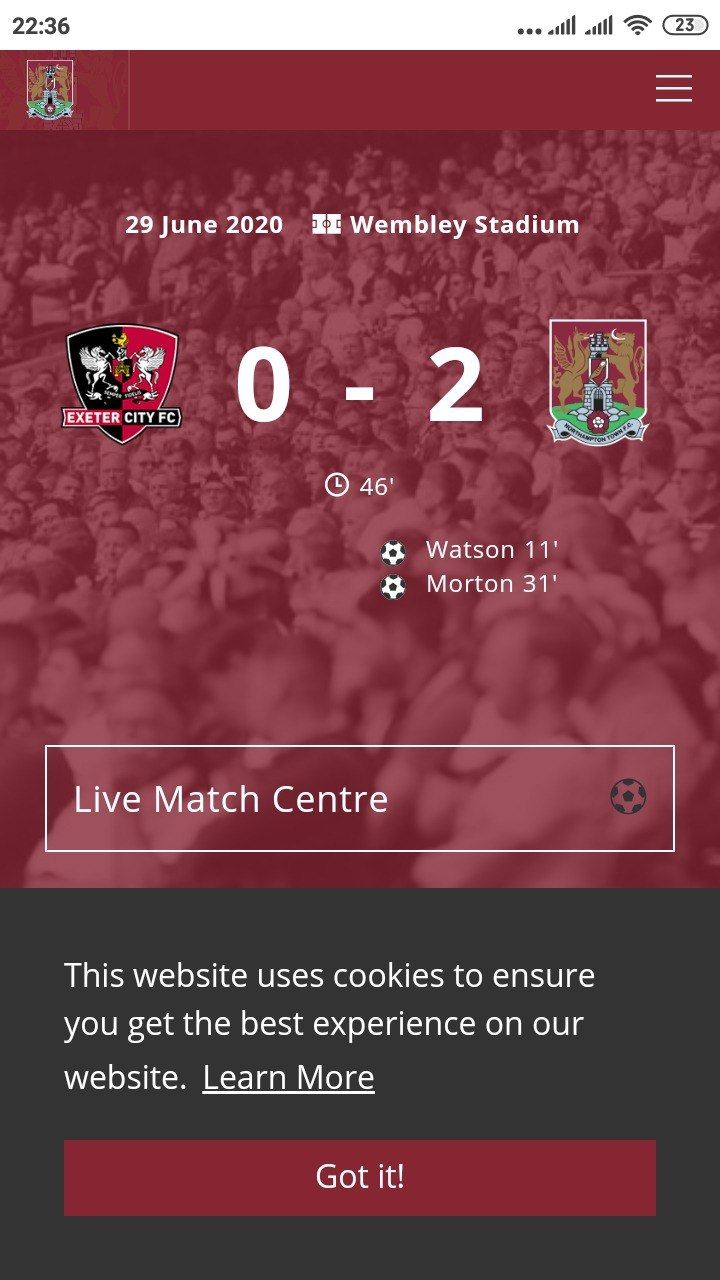Tap the Exeter City FC badge

(123, 385)
